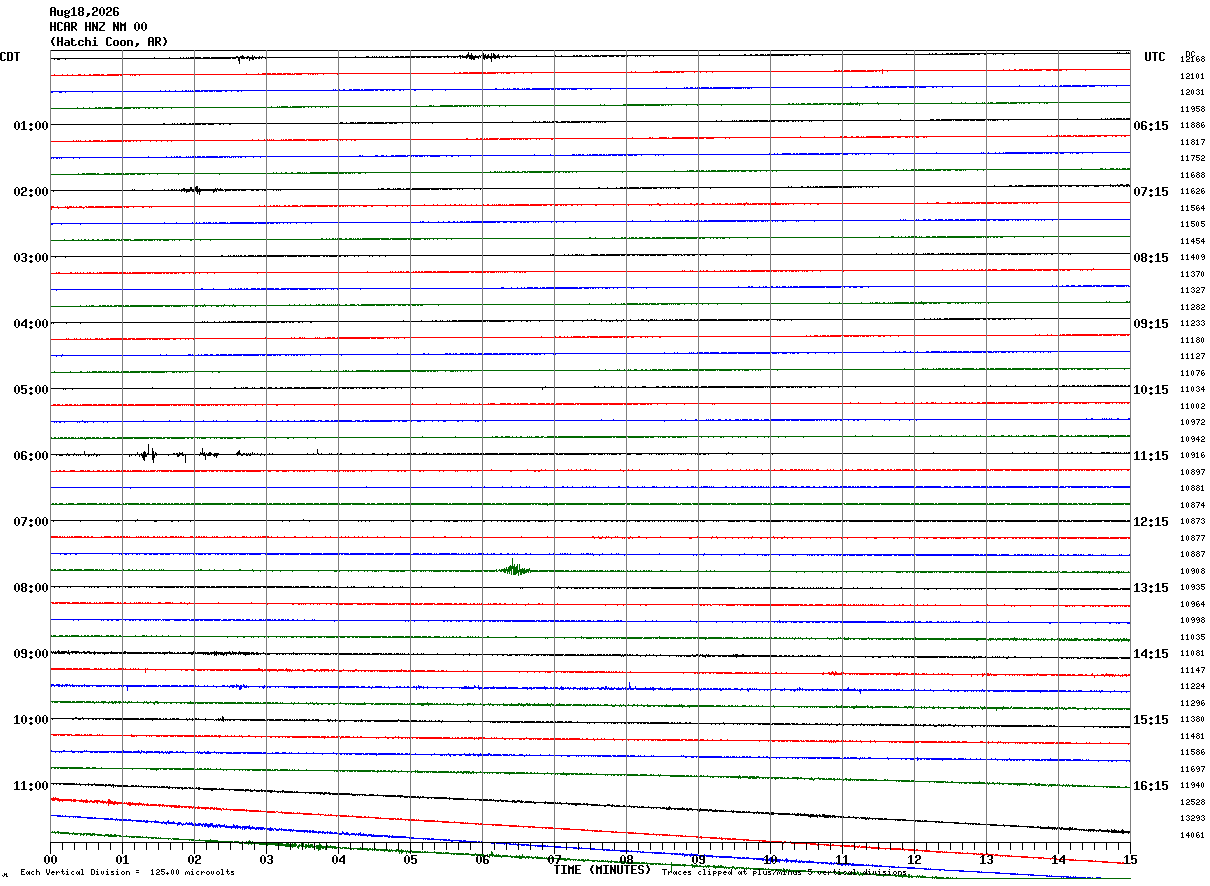The image size is (1210, 886).
Task: Click the 16:15 UTC time label
Action: click(x=1151, y=786)
